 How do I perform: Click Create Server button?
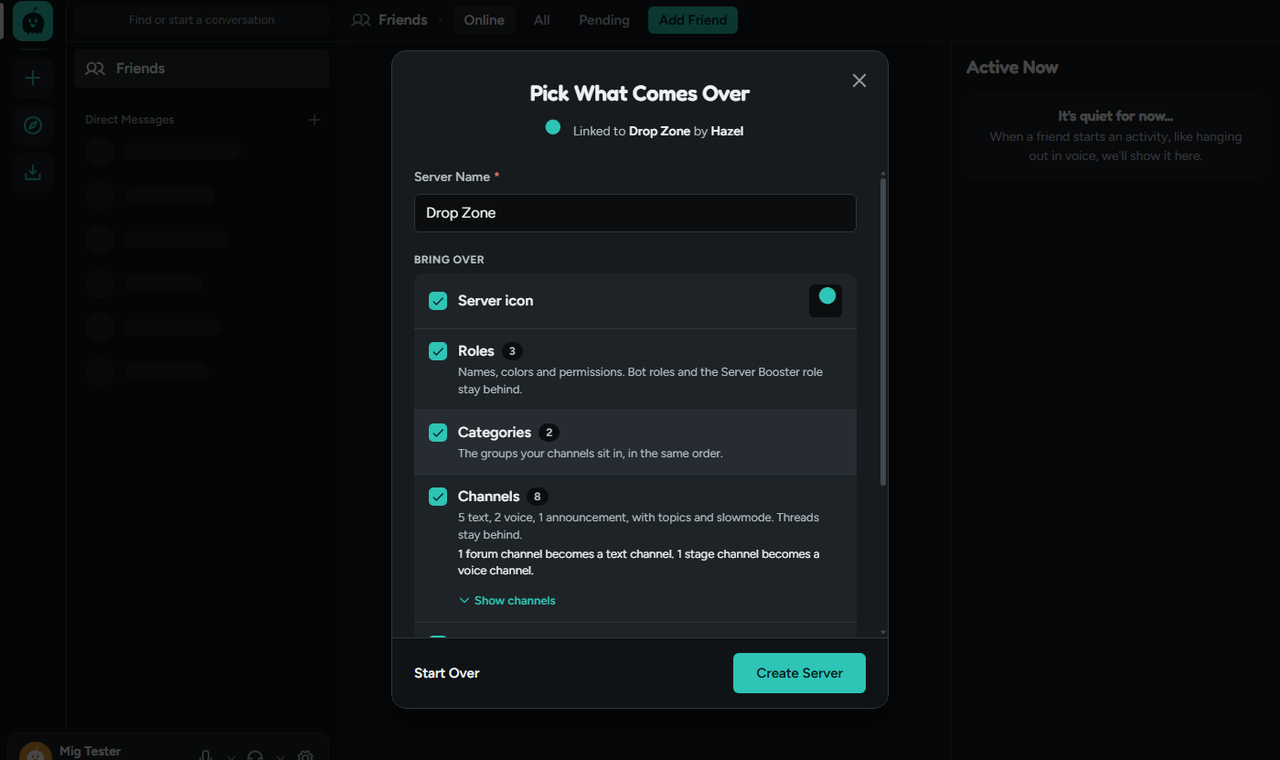[799, 673]
